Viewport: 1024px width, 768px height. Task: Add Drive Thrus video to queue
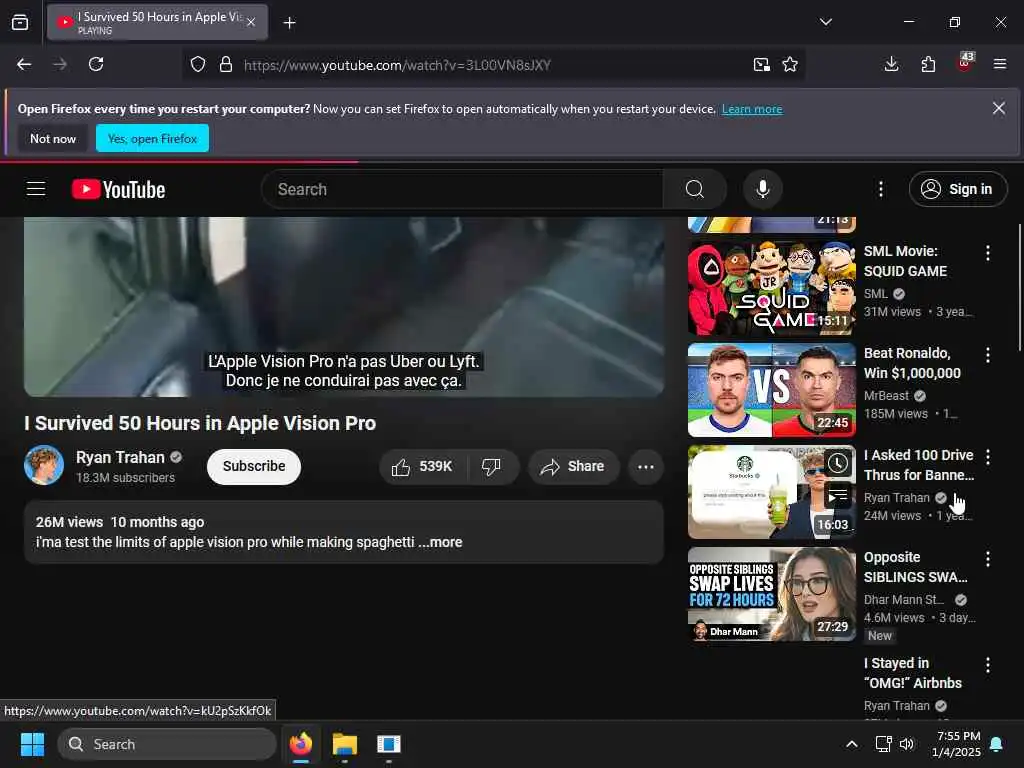(838, 496)
